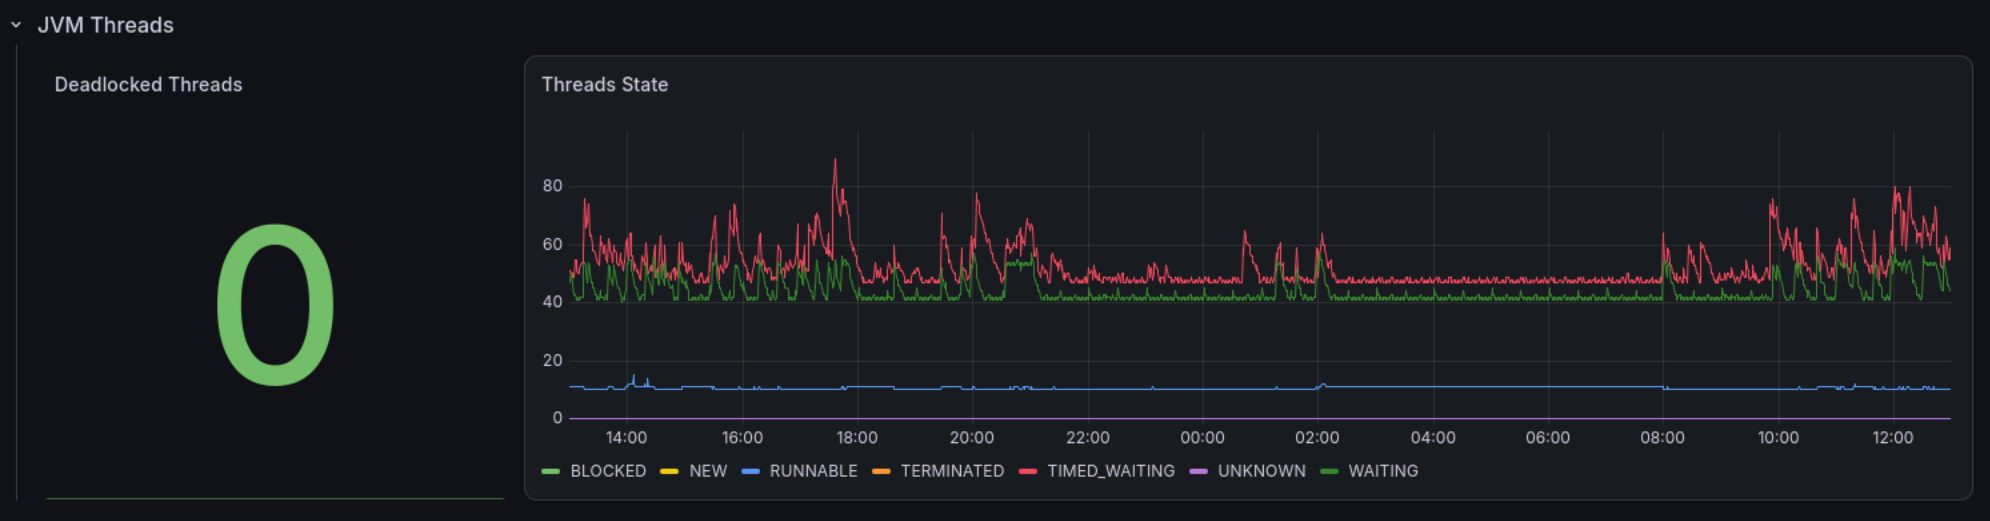Click the red peak just before 18:00
This screenshot has width=1990, height=521.
835,161
